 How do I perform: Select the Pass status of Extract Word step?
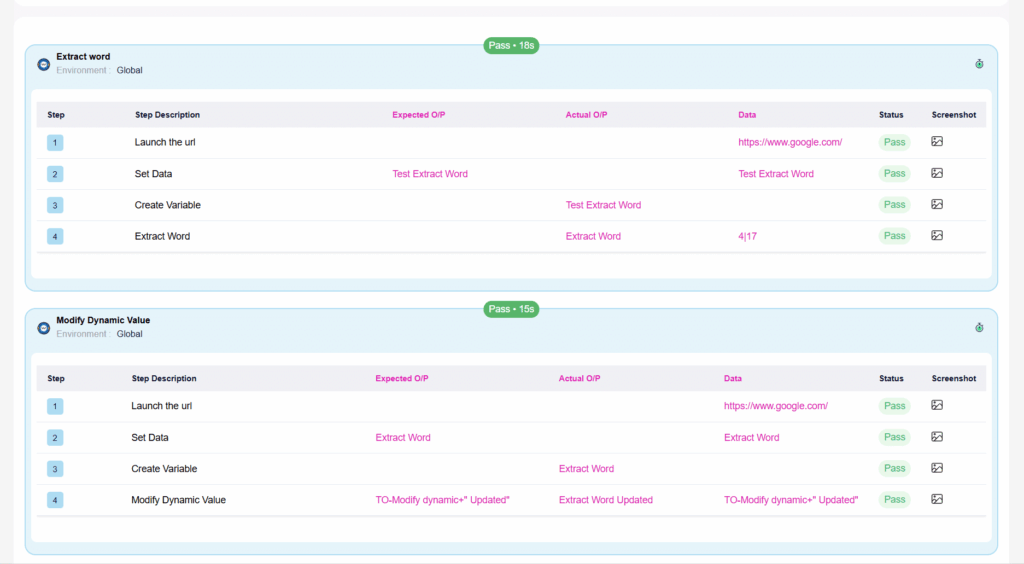click(x=894, y=236)
